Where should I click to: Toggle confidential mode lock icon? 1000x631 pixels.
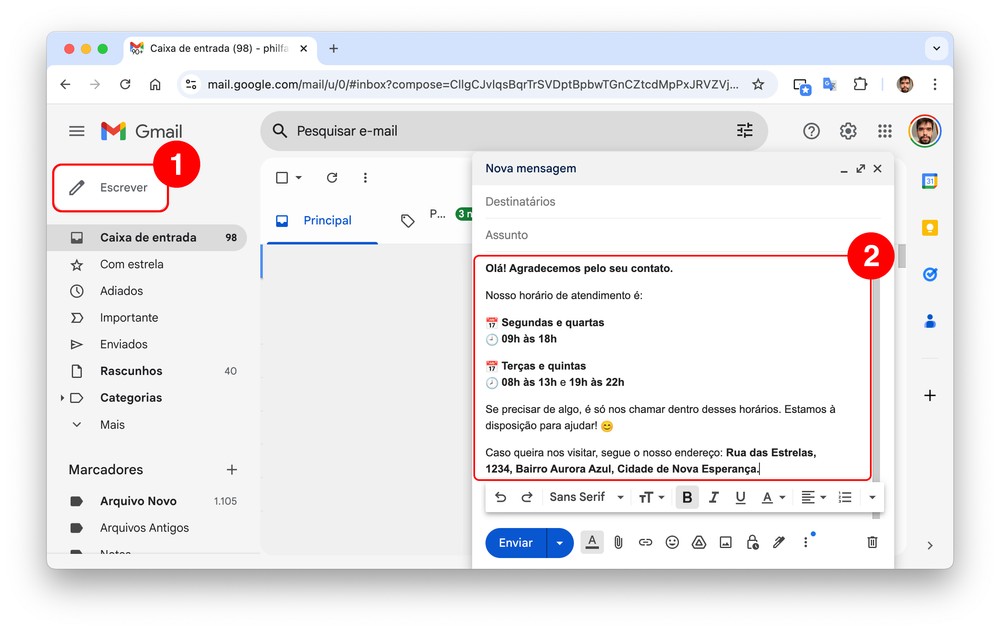(x=752, y=542)
